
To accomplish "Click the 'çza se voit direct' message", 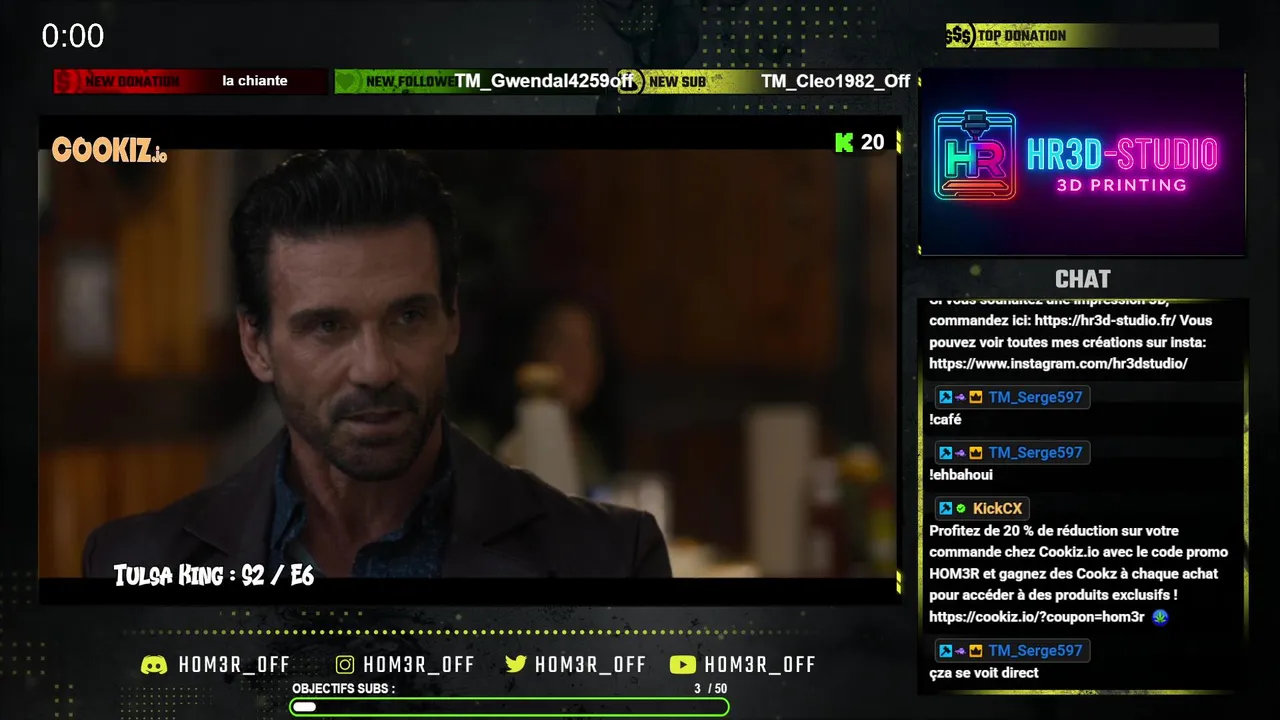I will pos(984,673).
